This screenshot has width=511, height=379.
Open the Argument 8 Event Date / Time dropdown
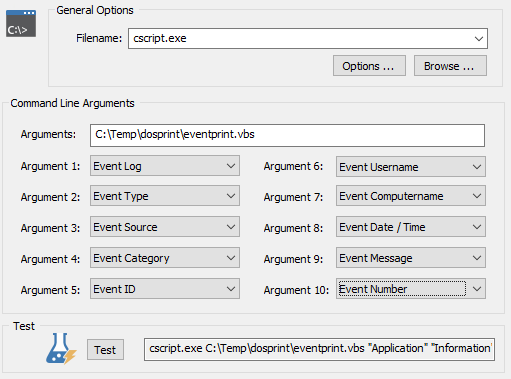point(411,227)
